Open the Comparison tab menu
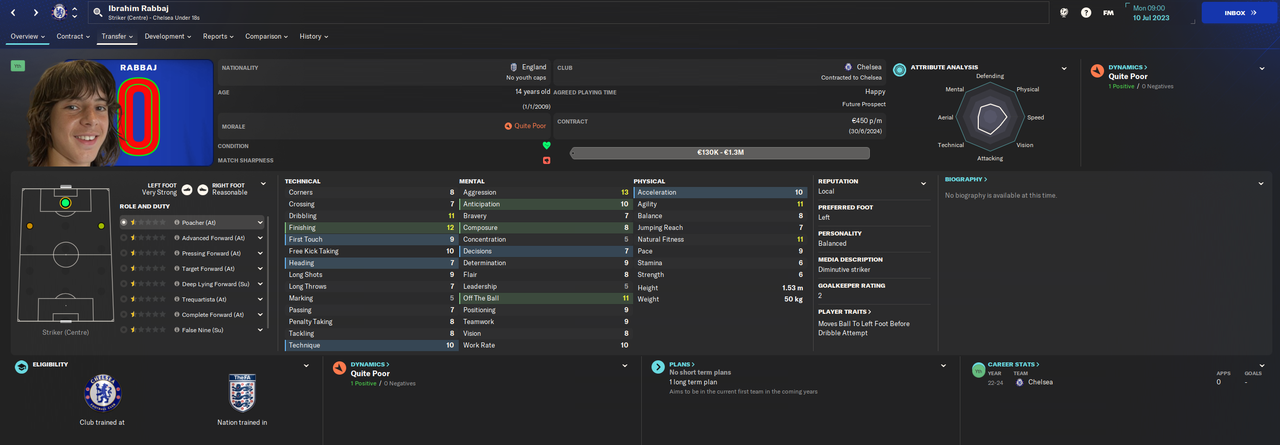 pos(267,36)
